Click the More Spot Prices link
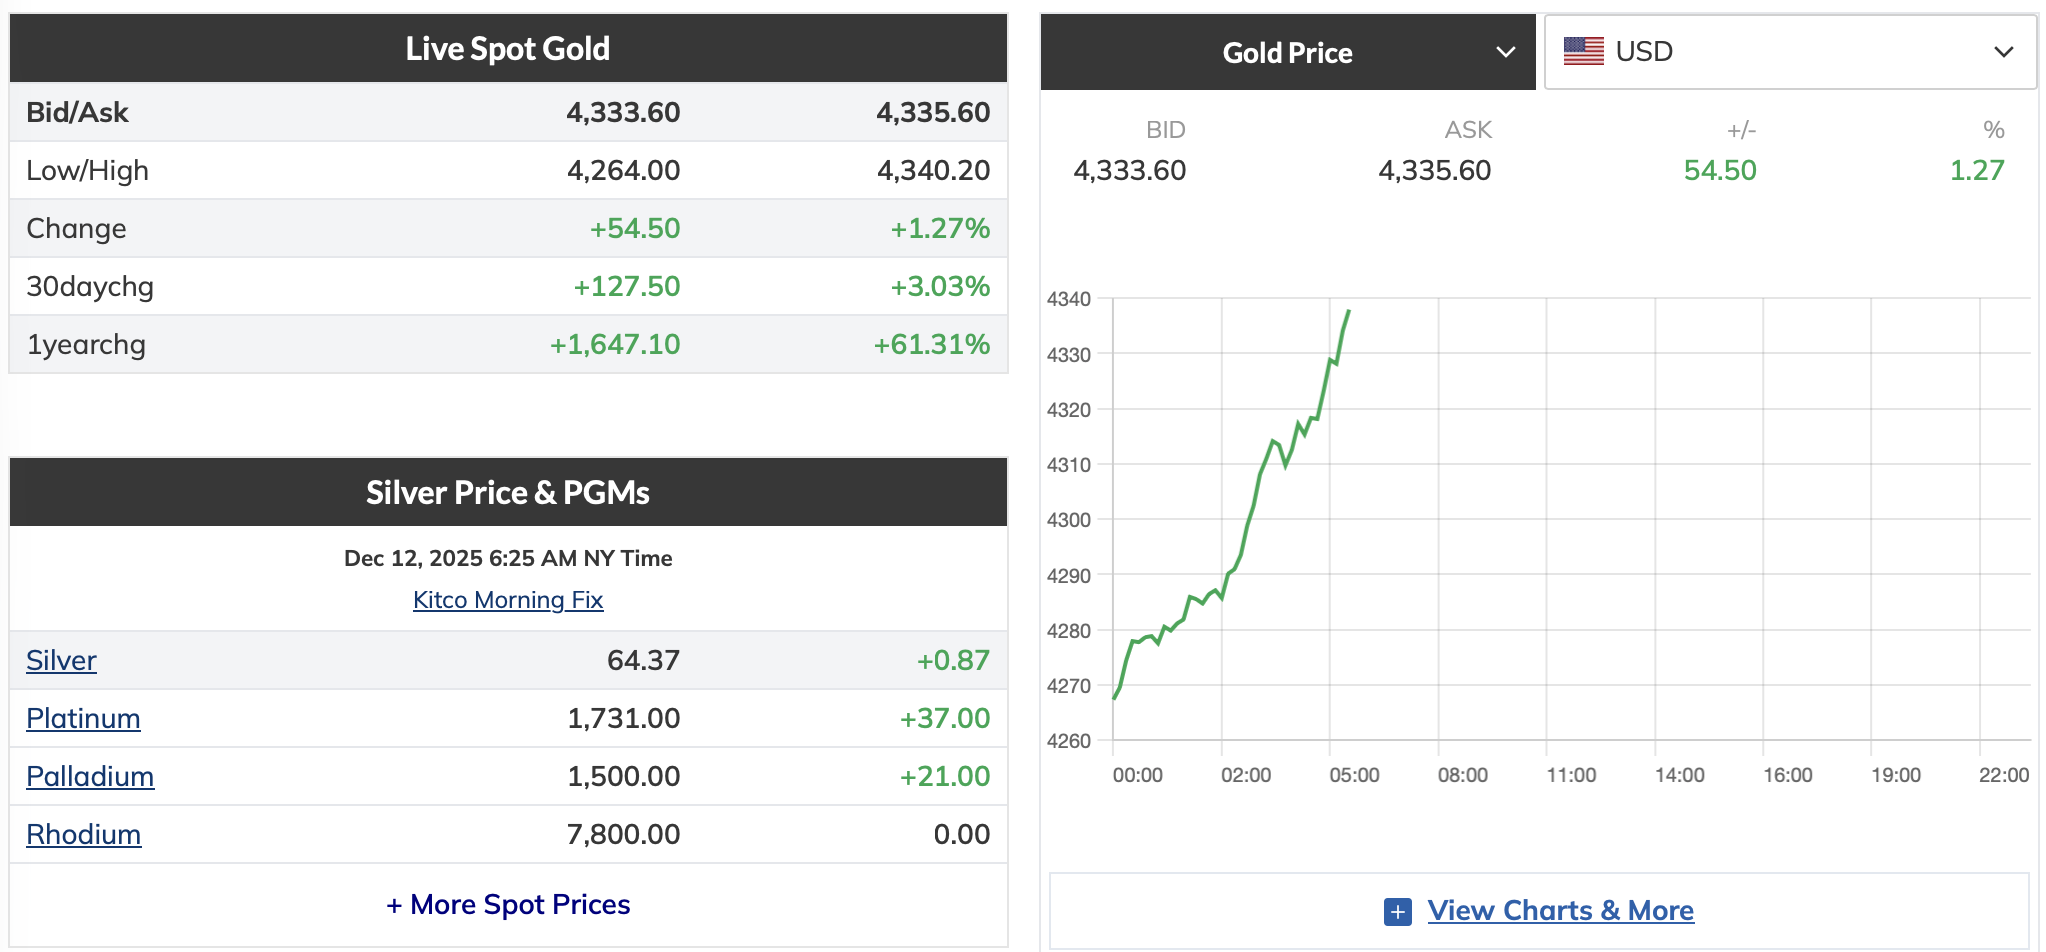The width and height of the screenshot is (2046, 952). 508,905
